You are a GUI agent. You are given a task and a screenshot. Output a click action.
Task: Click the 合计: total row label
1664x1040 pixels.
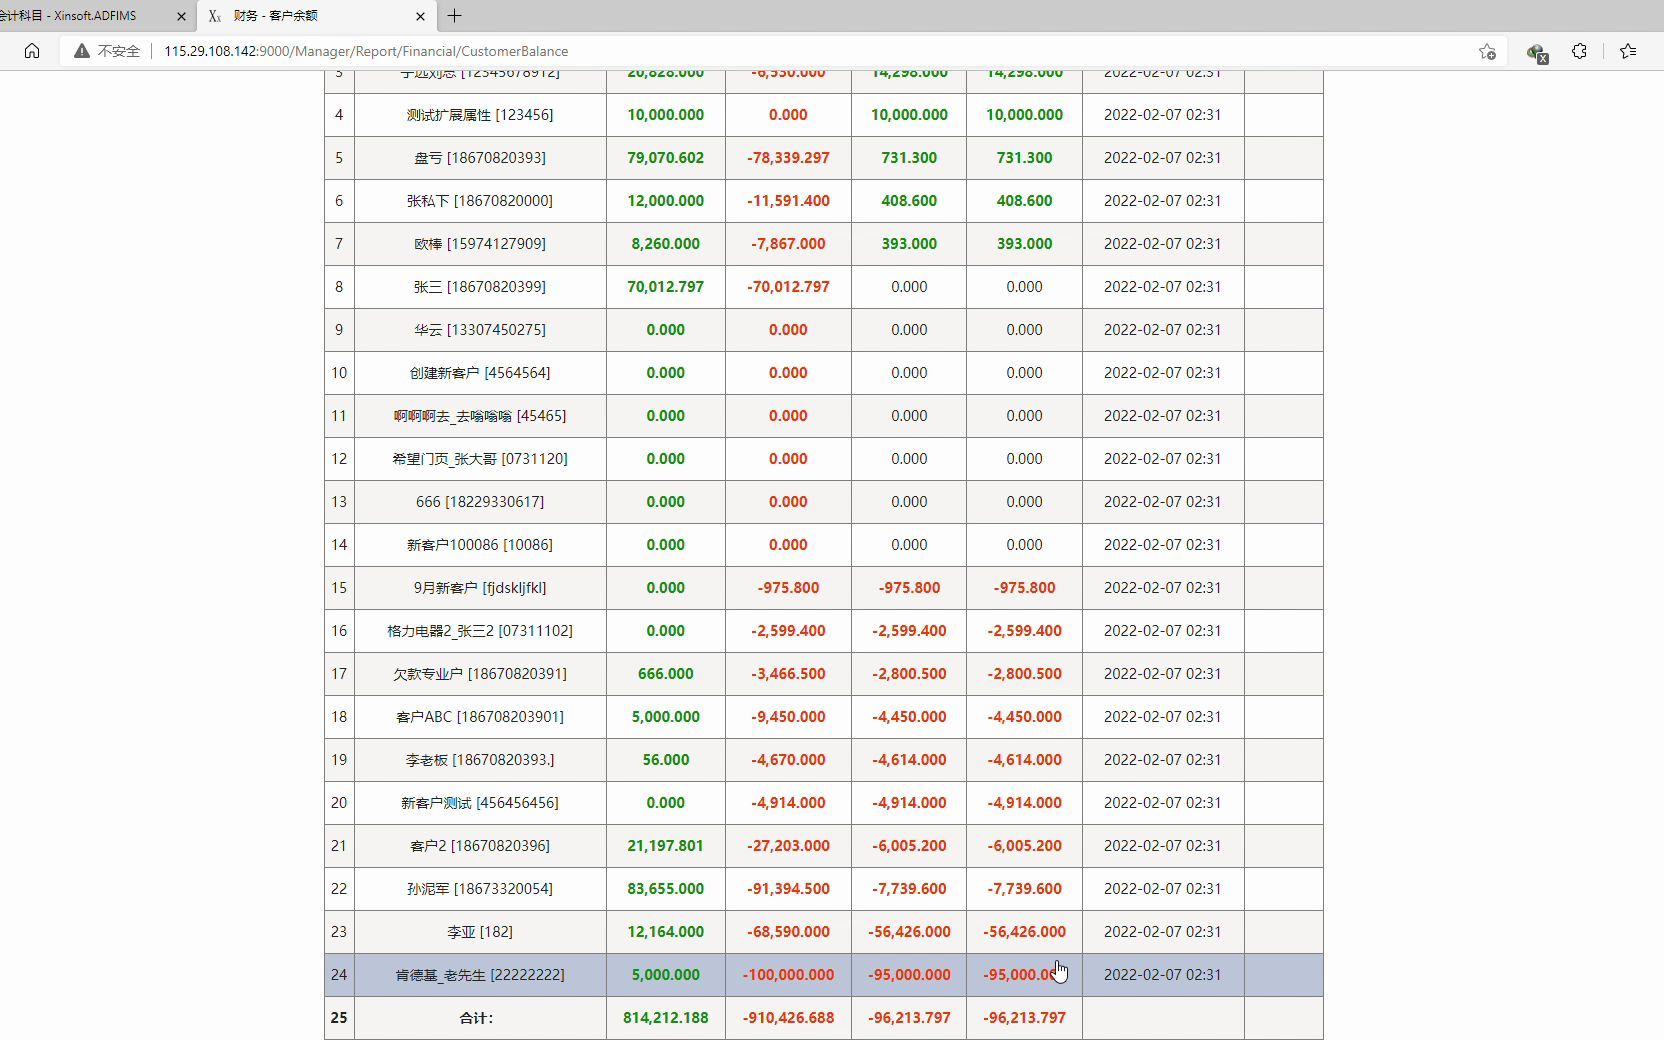coord(476,1018)
